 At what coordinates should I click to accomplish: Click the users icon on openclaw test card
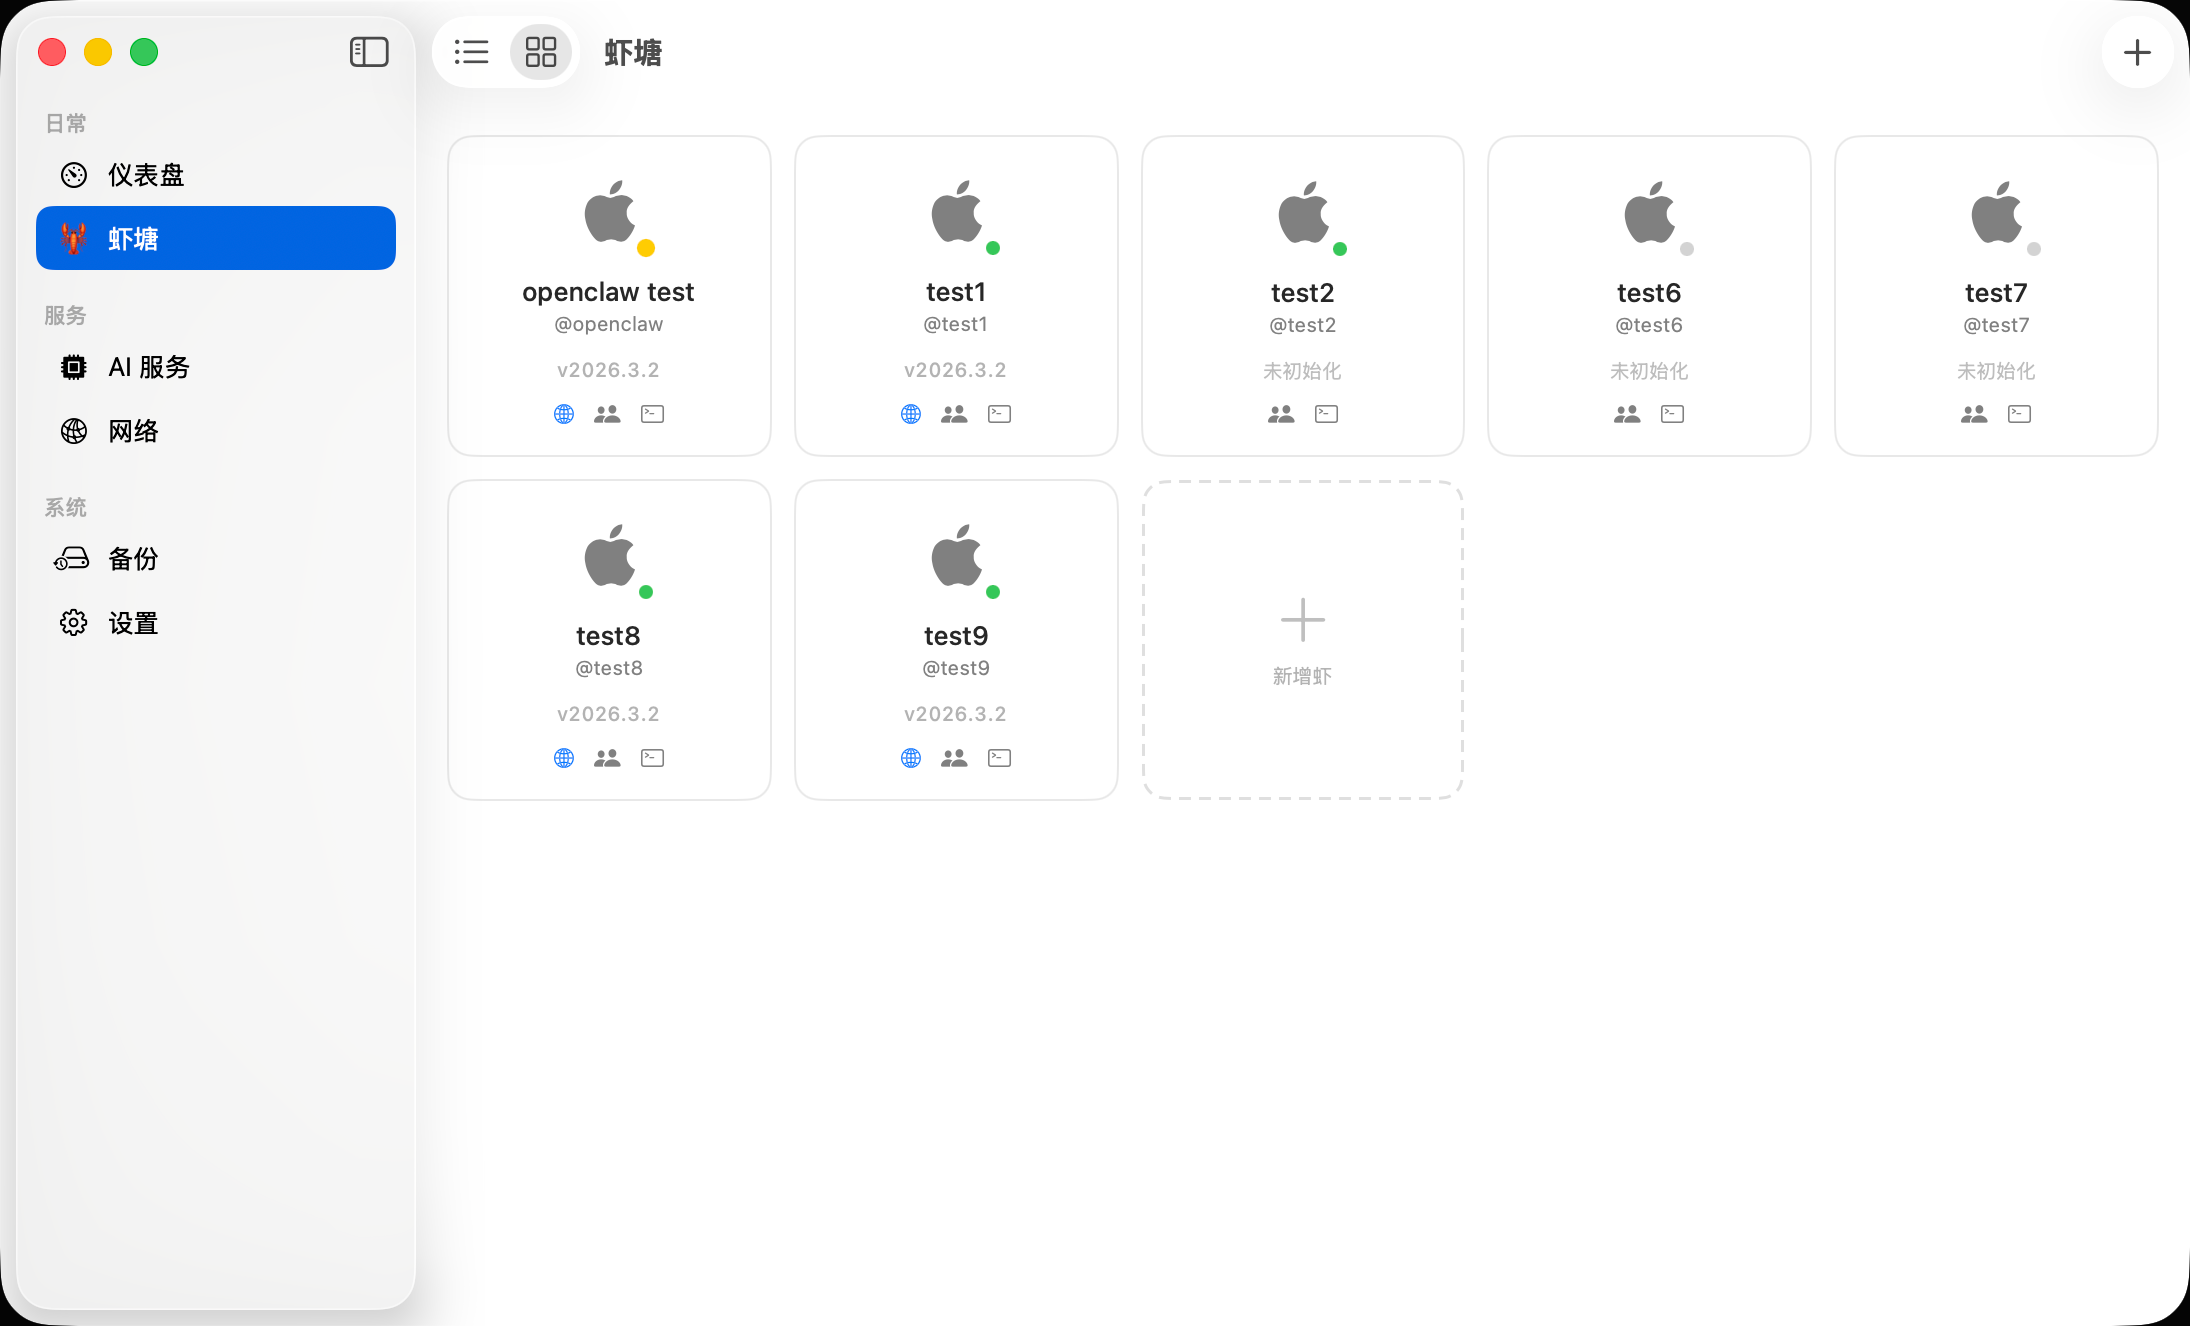coord(607,414)
